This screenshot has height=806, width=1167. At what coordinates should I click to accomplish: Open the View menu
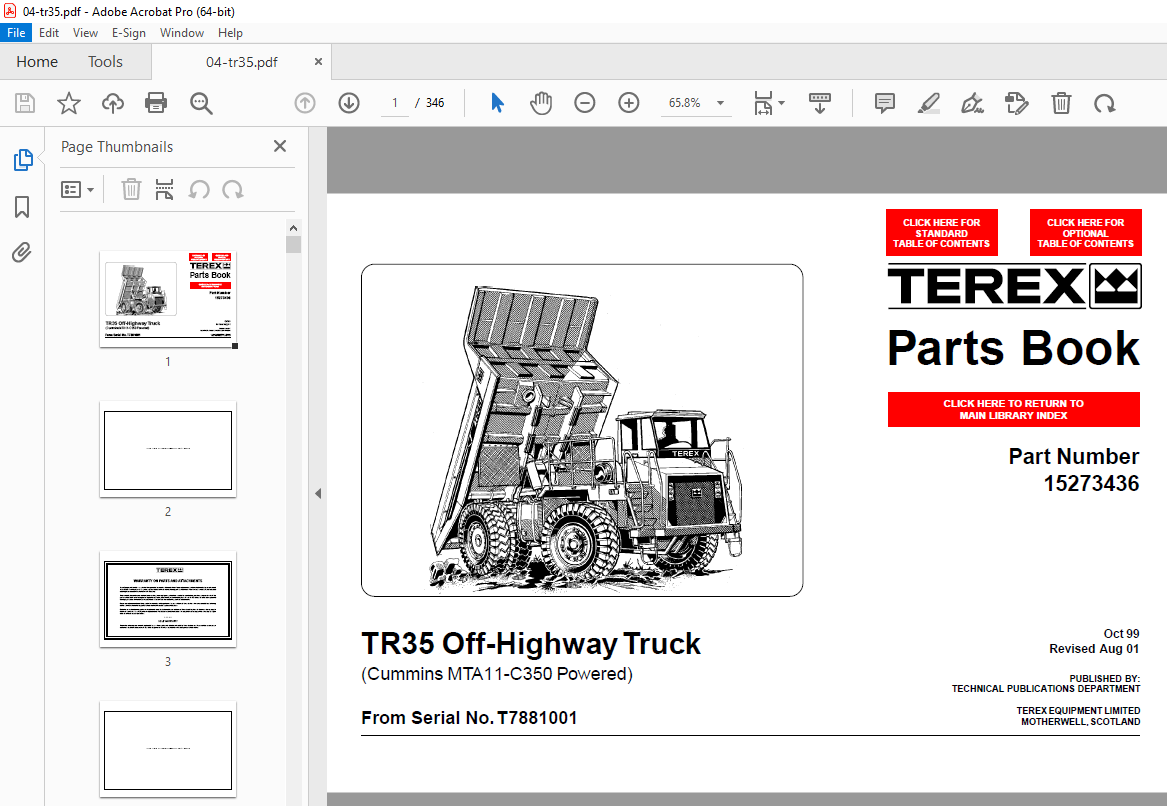[86, 33]
